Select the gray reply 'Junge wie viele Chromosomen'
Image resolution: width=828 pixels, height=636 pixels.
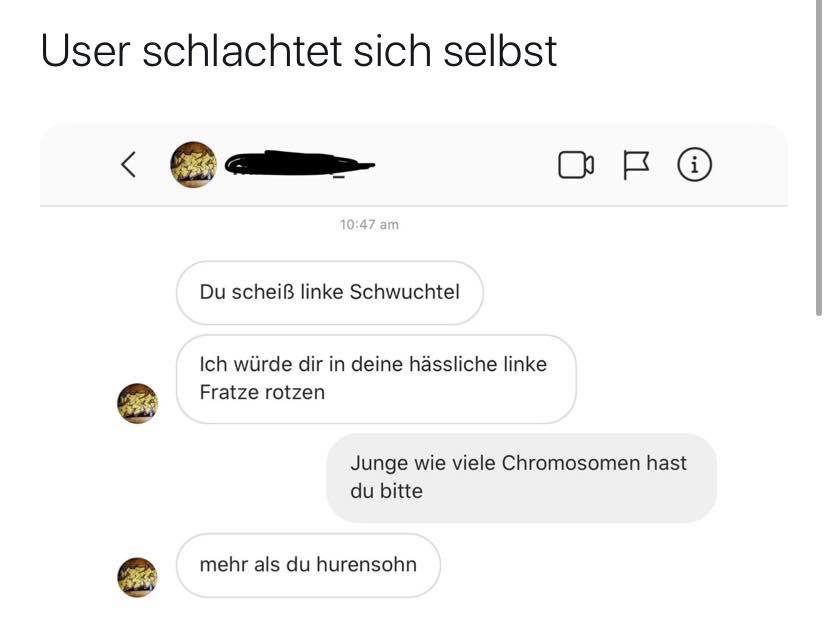click(x=522, y=478)
